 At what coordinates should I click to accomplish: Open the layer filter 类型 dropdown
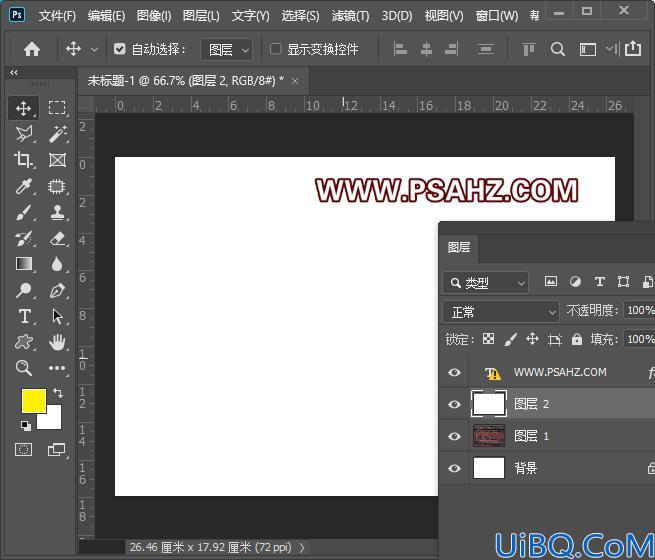coord(486,283)
